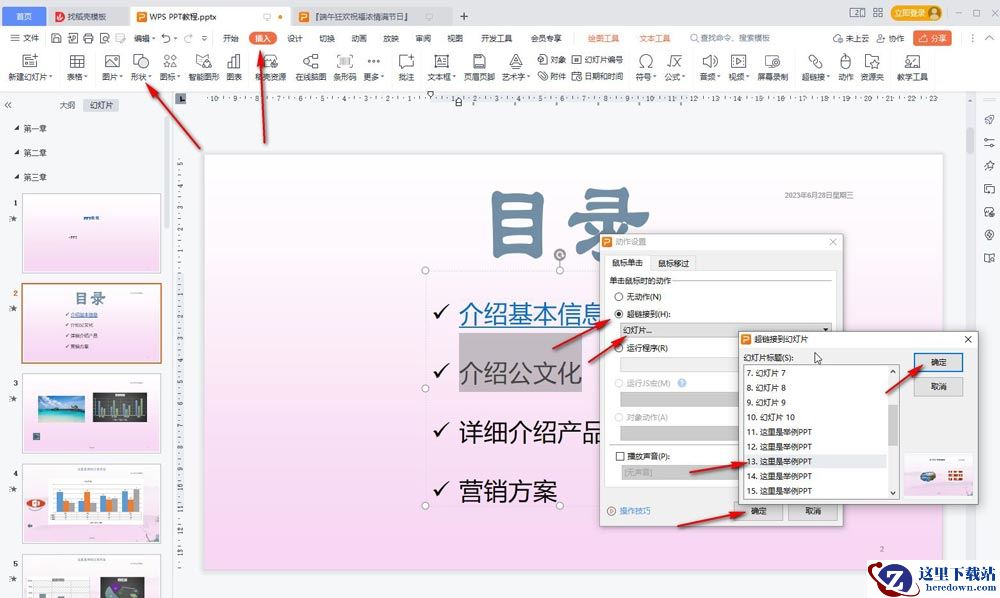Select the 超链接到(H) radio button

619,314
